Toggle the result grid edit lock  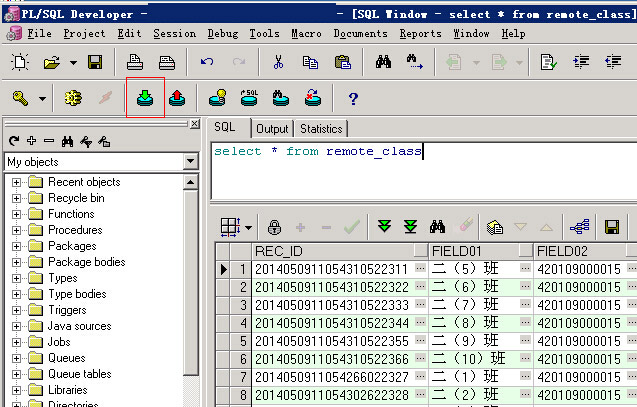[x=275, y=227]
